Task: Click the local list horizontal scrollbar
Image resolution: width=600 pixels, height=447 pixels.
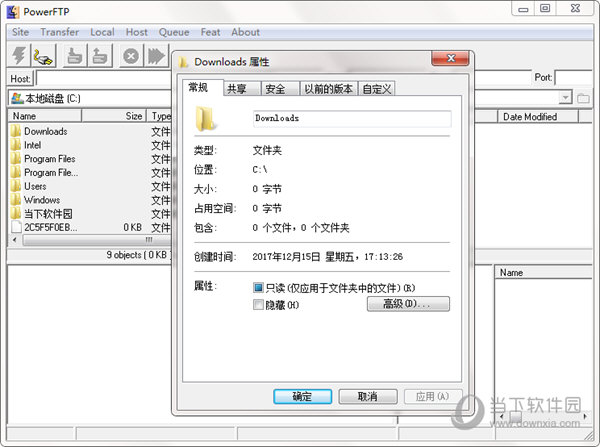Action: pyautogui.click(x=96, y=240)
